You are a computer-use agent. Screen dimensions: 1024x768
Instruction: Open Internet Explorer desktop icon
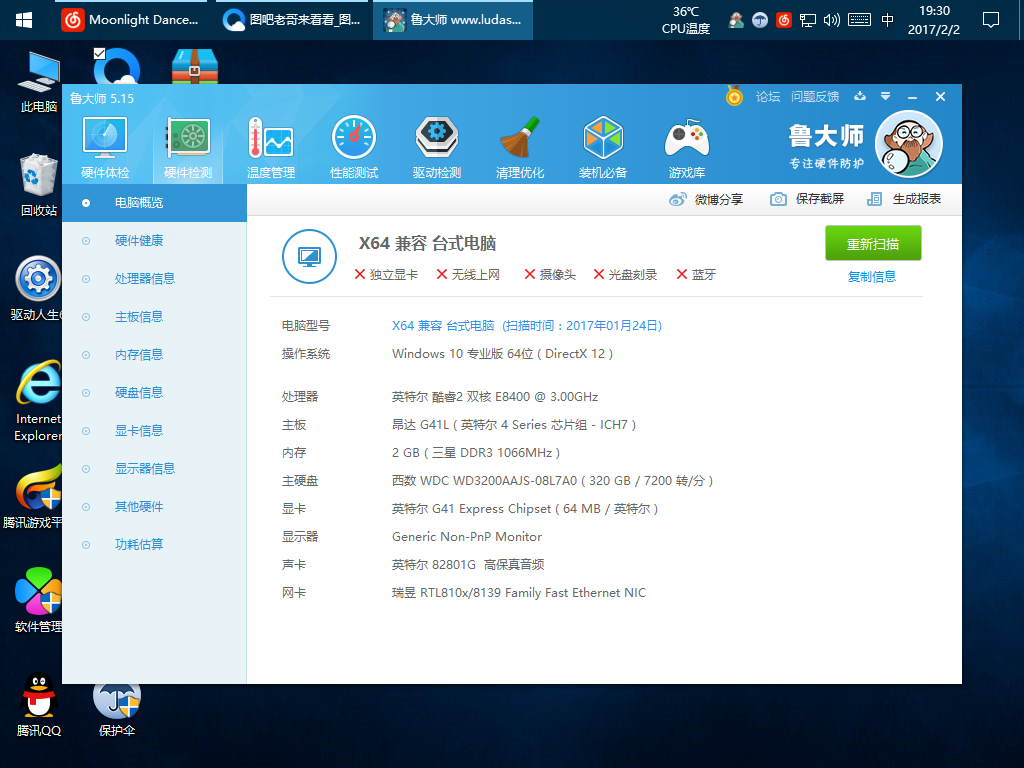coord(39,400)
